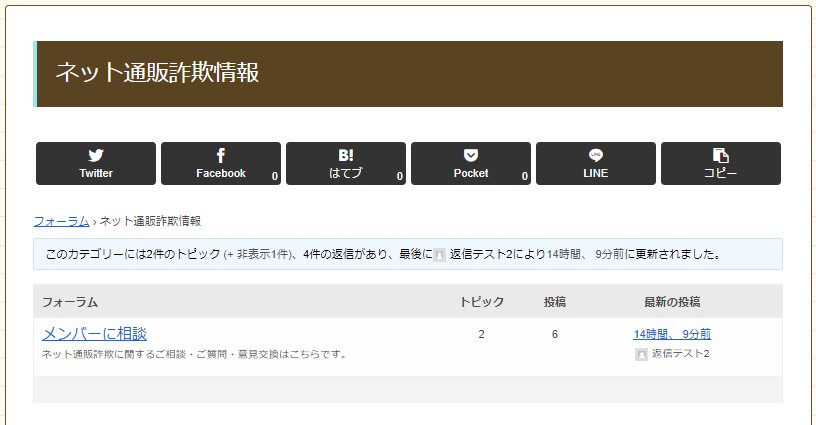This screenshot has width=816, height=425.
Task: Share the page via the Twitter button
Action: pyautogui.click(x=96, y=163)
